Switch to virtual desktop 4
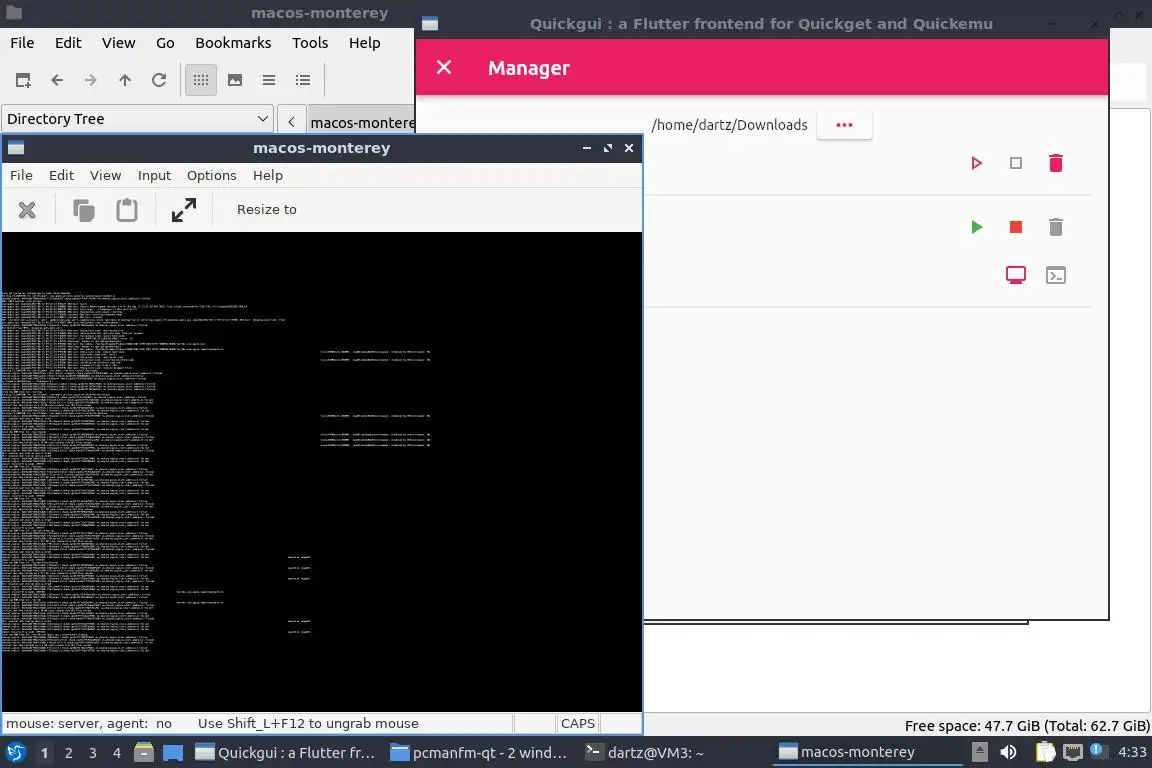Viewport: 1152px width, 768px height. pos(117,753)
